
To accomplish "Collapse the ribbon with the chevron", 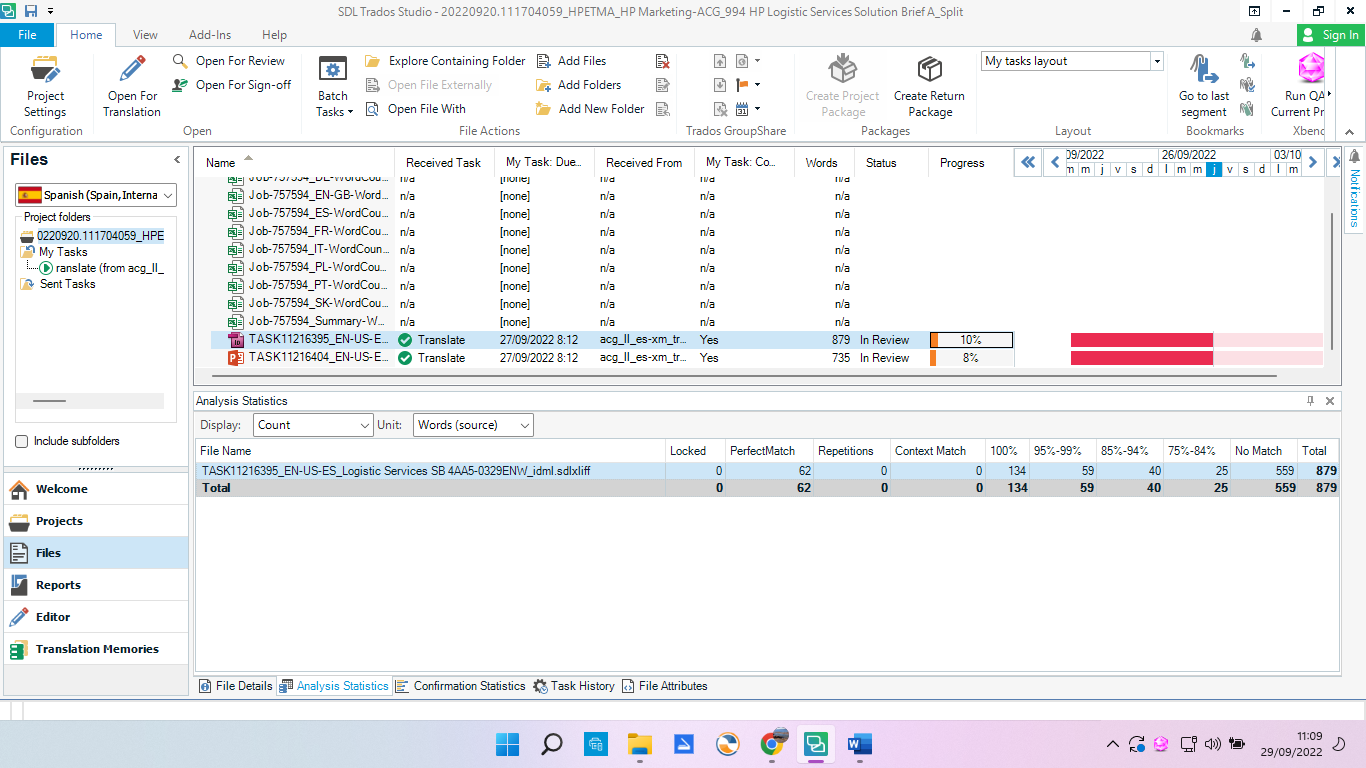I will pyautogui.click(x=1349, y=131).
